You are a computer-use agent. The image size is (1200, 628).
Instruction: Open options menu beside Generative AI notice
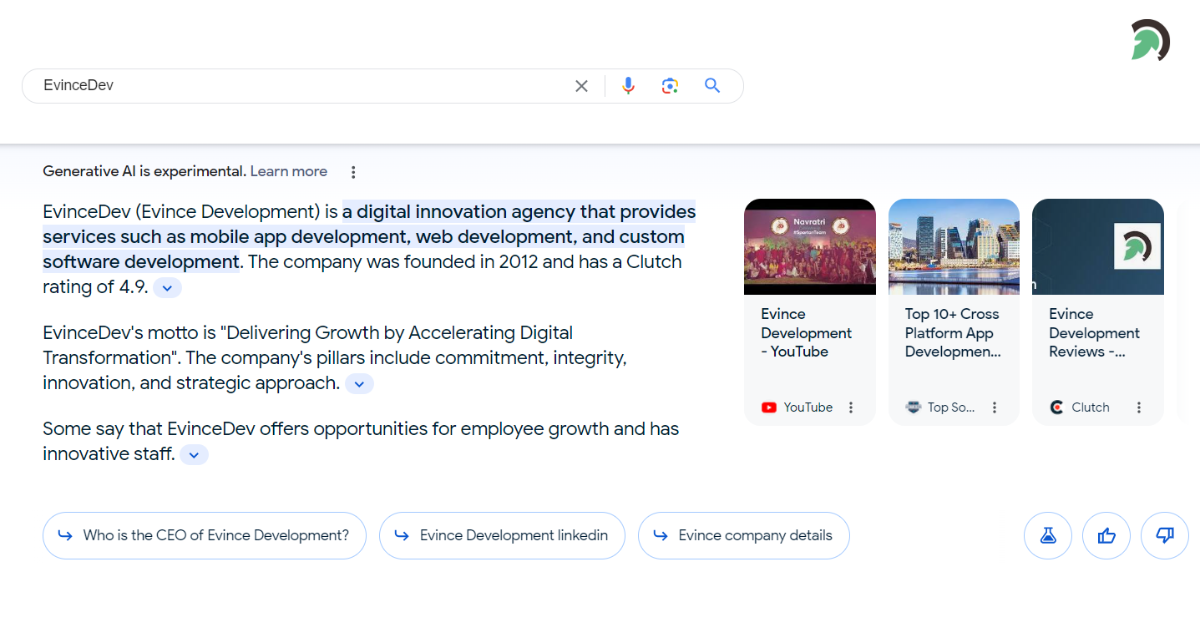[353, 172]
